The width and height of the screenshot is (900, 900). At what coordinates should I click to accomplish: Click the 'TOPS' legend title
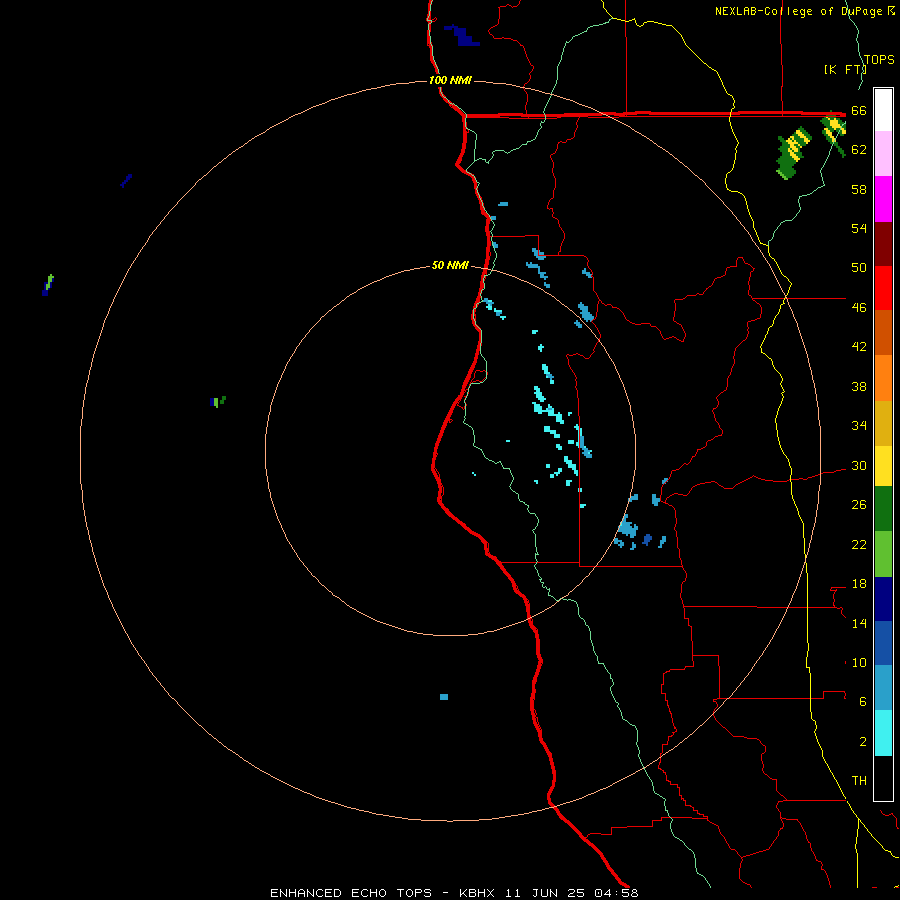click(x=879, y=60)
